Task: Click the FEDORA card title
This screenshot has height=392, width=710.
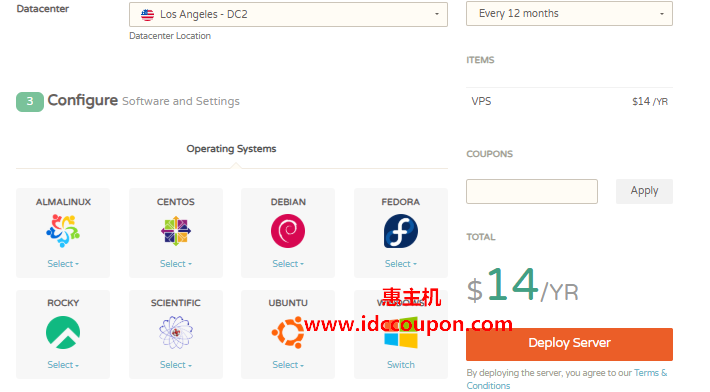Action: pyautogui.click(x=401, y=202)
